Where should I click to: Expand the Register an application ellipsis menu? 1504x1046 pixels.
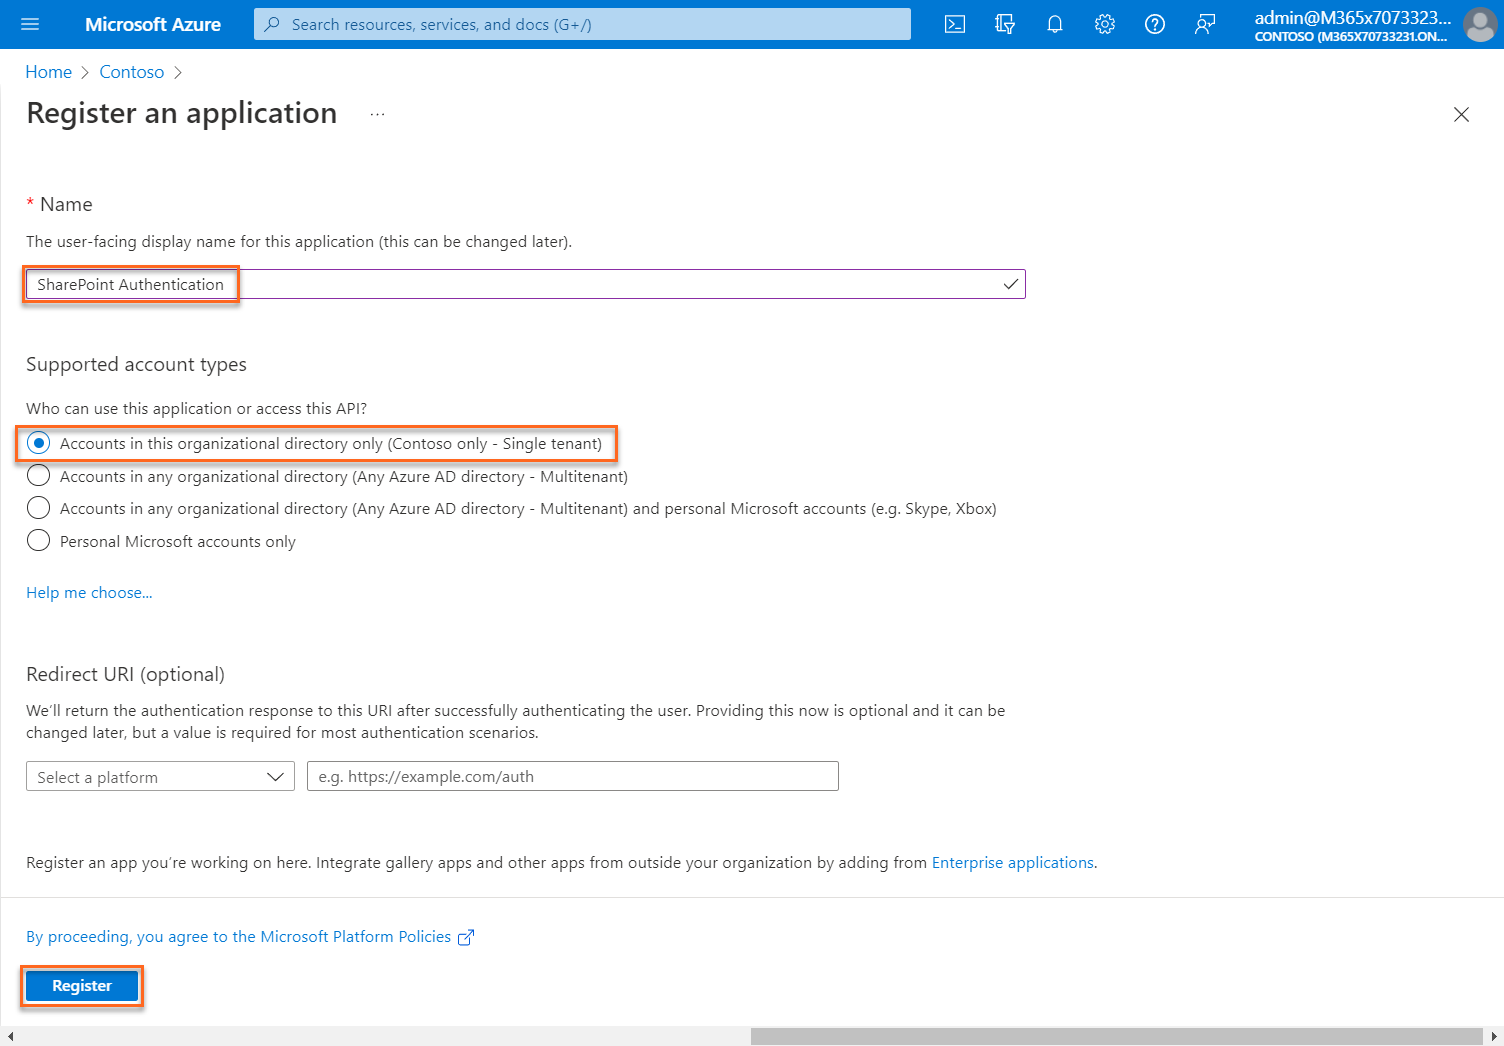tap(377, 113)
